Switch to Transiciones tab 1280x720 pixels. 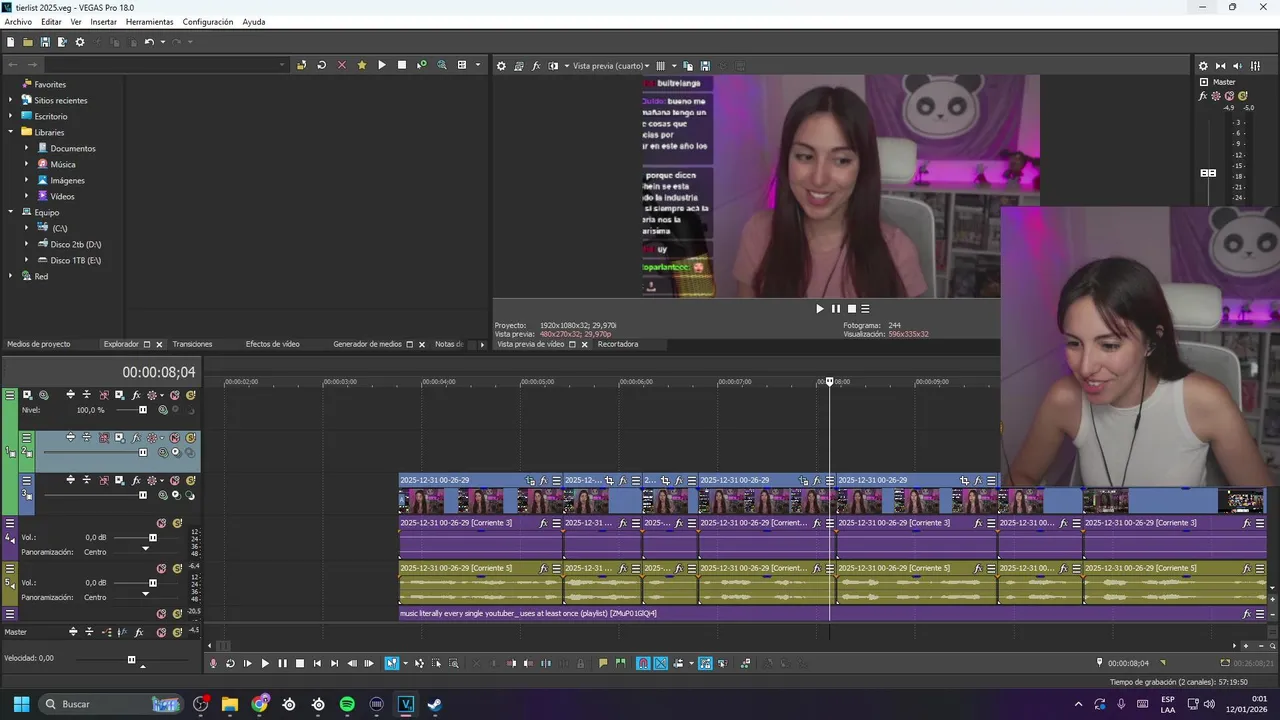[192, 344]
